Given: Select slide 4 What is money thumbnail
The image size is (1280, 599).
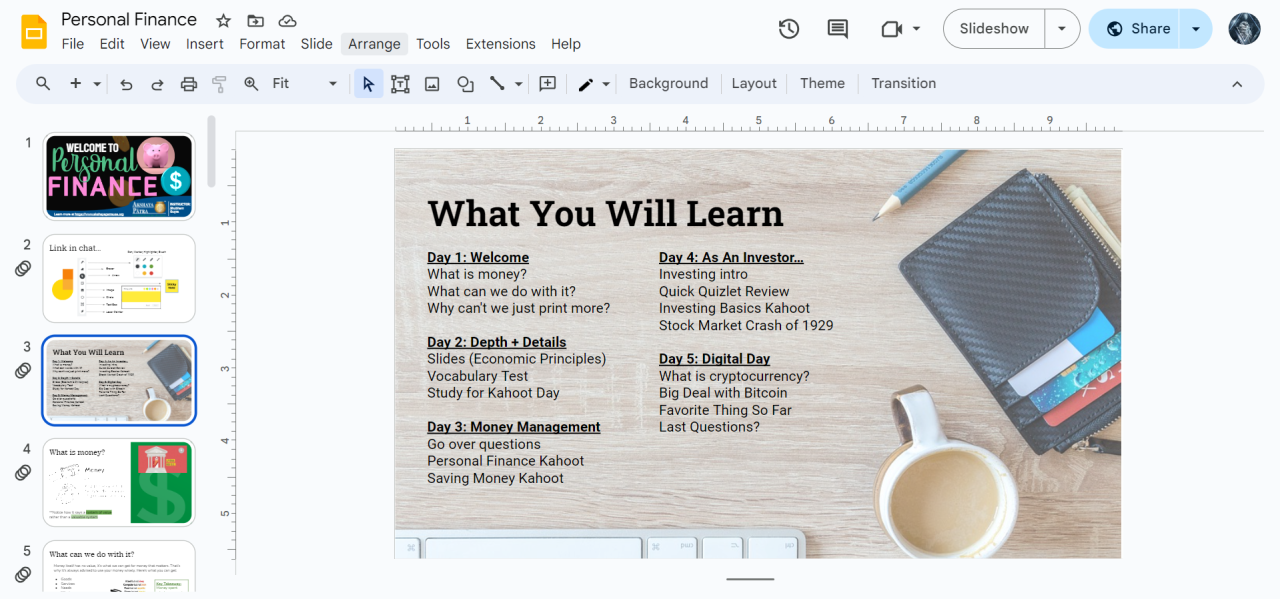Looking at the screenshot, I should [119, 482].
